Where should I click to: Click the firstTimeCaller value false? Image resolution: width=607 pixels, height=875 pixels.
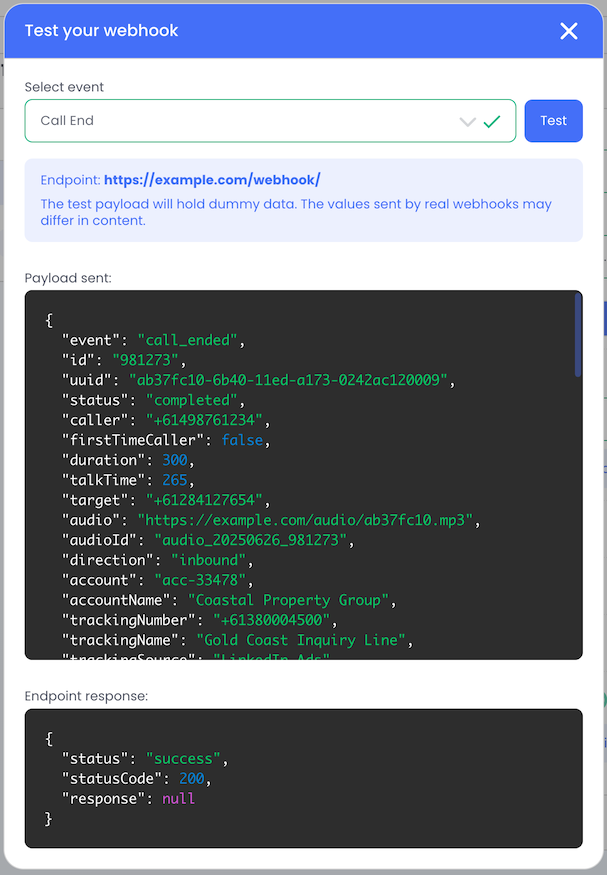tap(242, 440)
